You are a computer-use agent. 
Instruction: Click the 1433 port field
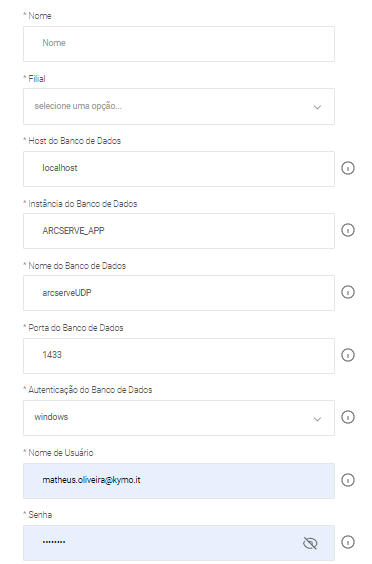pos(179,356)
